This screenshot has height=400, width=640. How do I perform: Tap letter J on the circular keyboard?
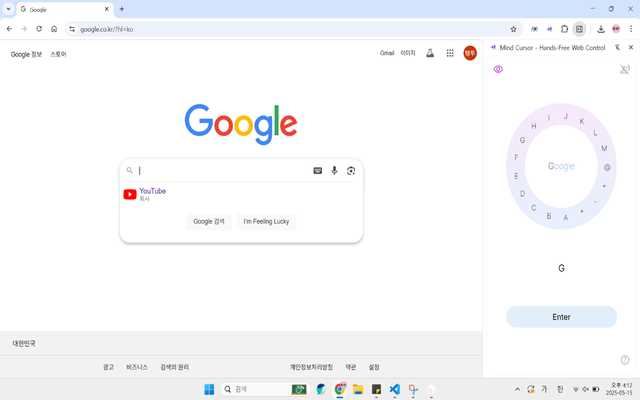click(x=566, y=116)
